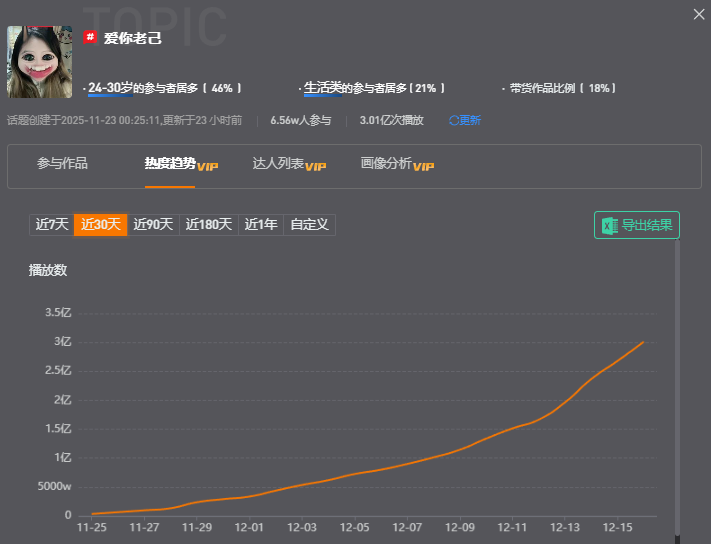This screenshot has width=711, height=544.
Task: Click the topic title 爱你老己
Action: [x=133, y=38]
